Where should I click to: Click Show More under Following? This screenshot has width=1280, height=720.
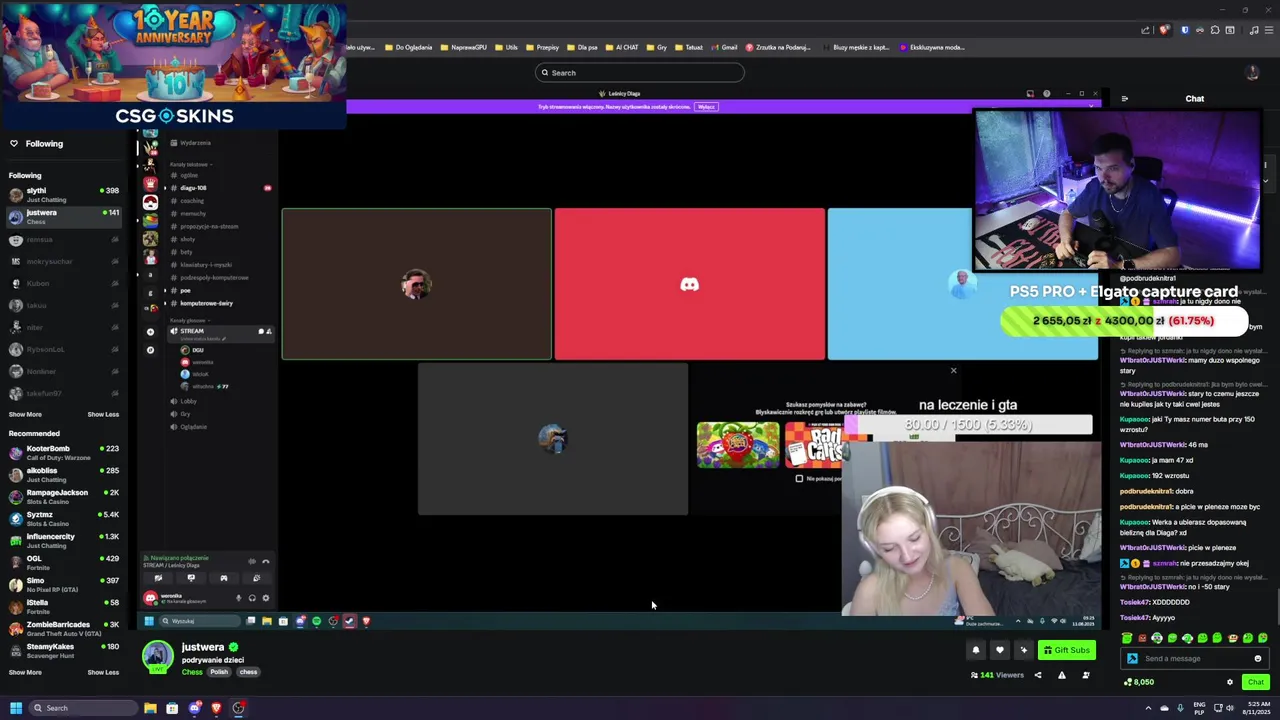point(25,414)
